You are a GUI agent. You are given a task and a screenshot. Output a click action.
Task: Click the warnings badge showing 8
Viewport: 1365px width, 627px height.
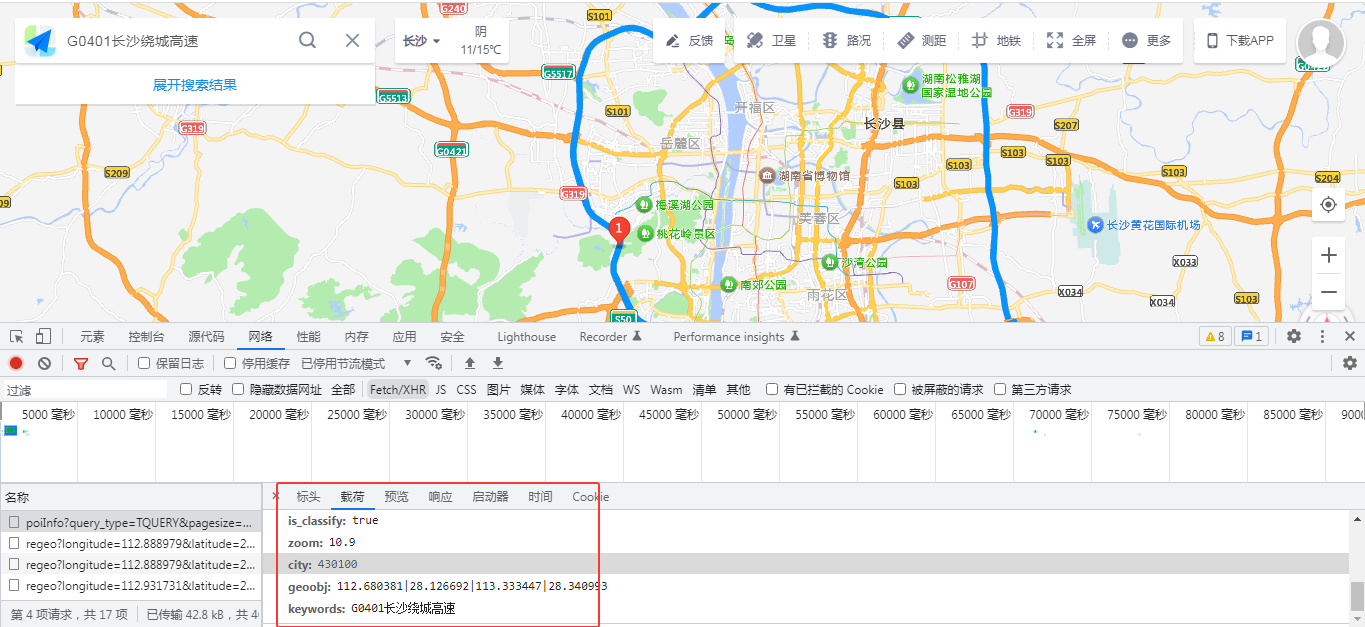click(1215, 336)
